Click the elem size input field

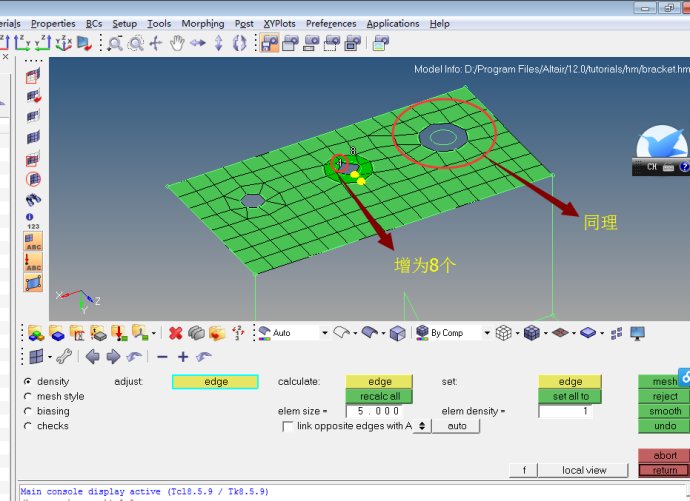[x=374, y=411]
